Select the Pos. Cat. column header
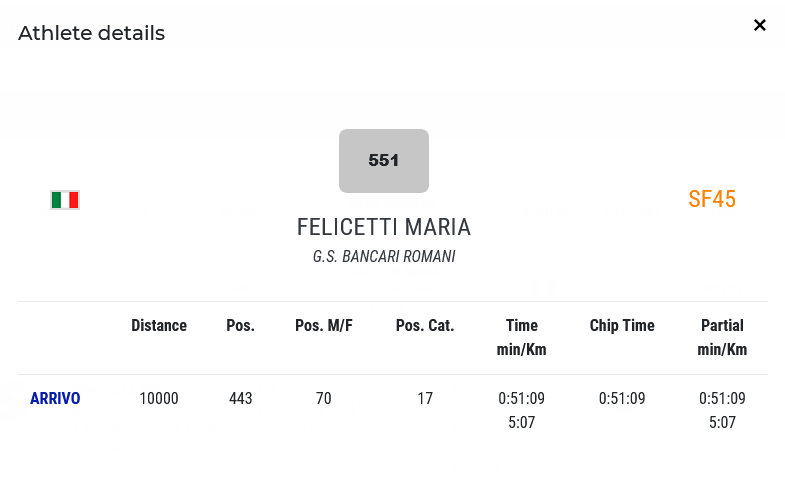This screenshot has width=785, height=477. click(x=425, y=326)
